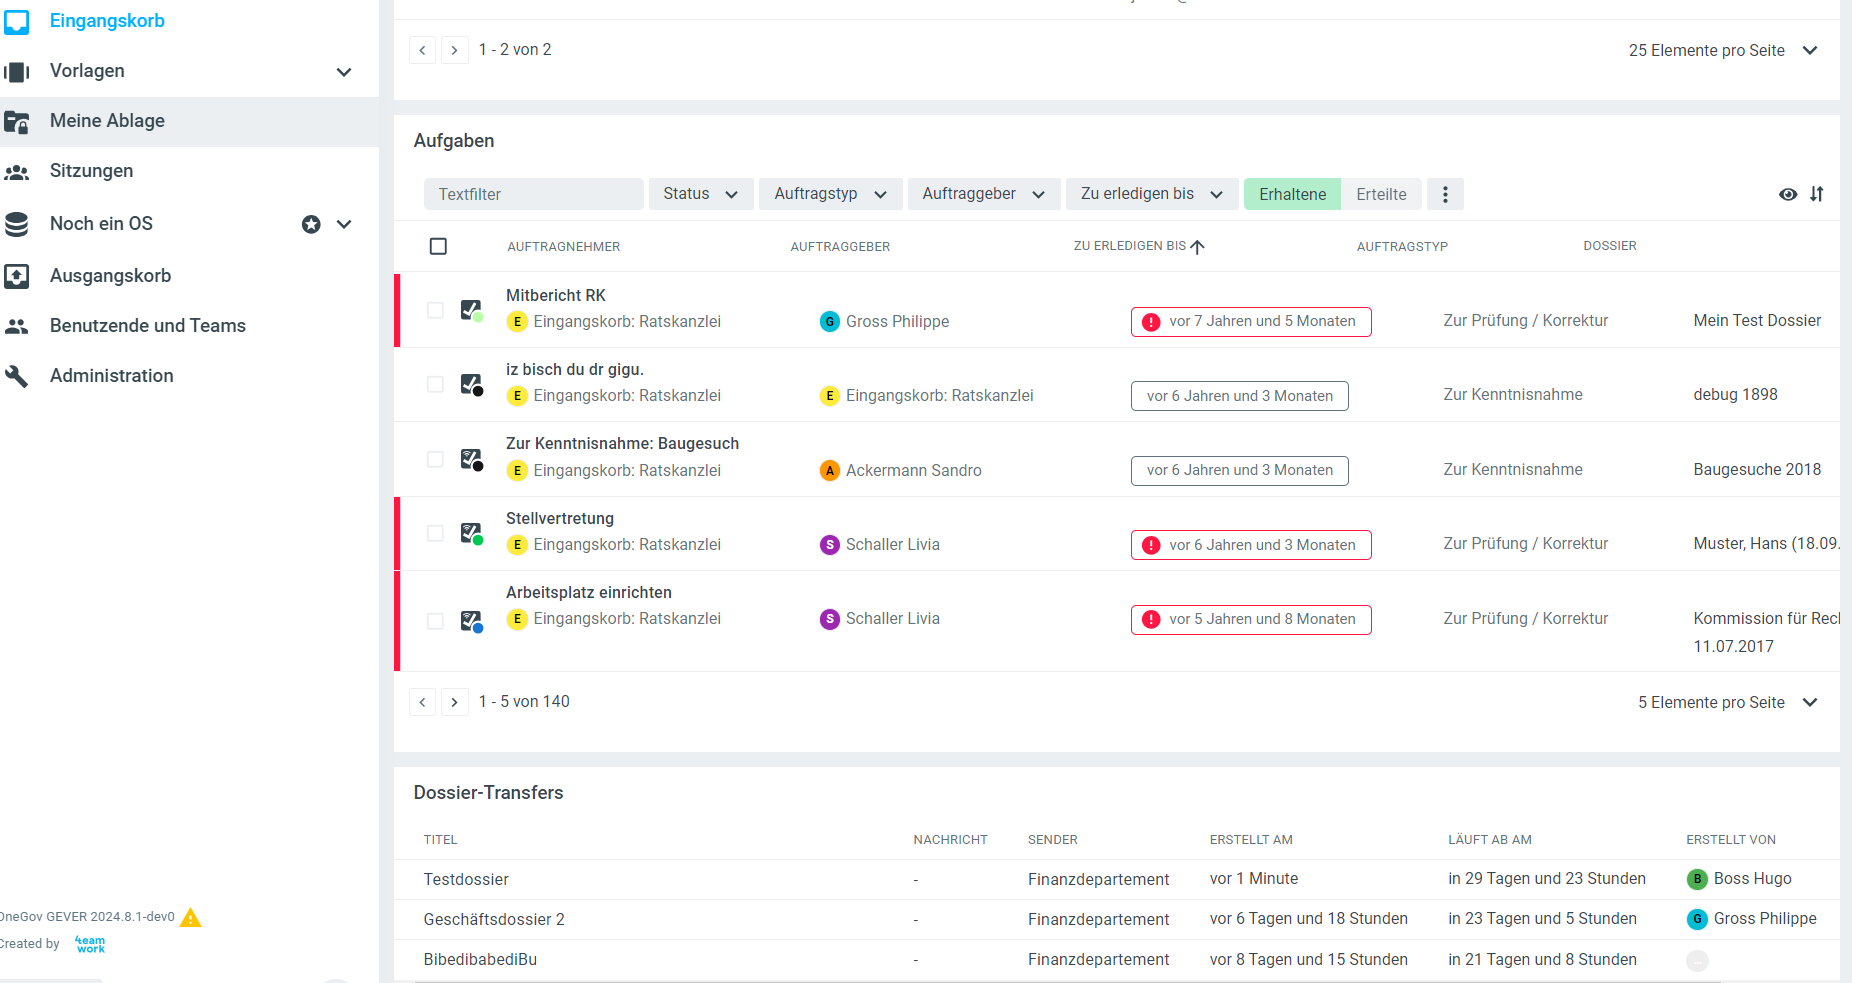
Task: Check the select-all checkbox in Aufgaben header
Action: click(x=438, y=246)
